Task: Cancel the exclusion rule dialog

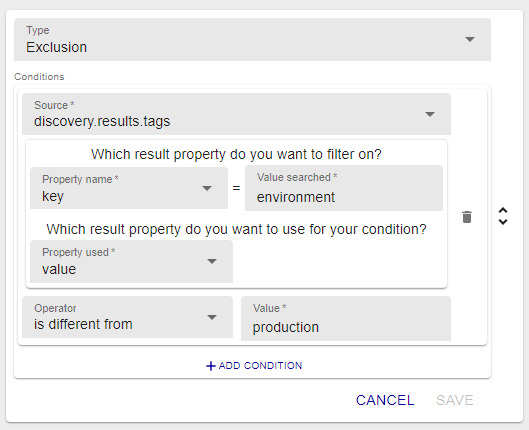Action: pyautogui.click(x=385, y=400)
